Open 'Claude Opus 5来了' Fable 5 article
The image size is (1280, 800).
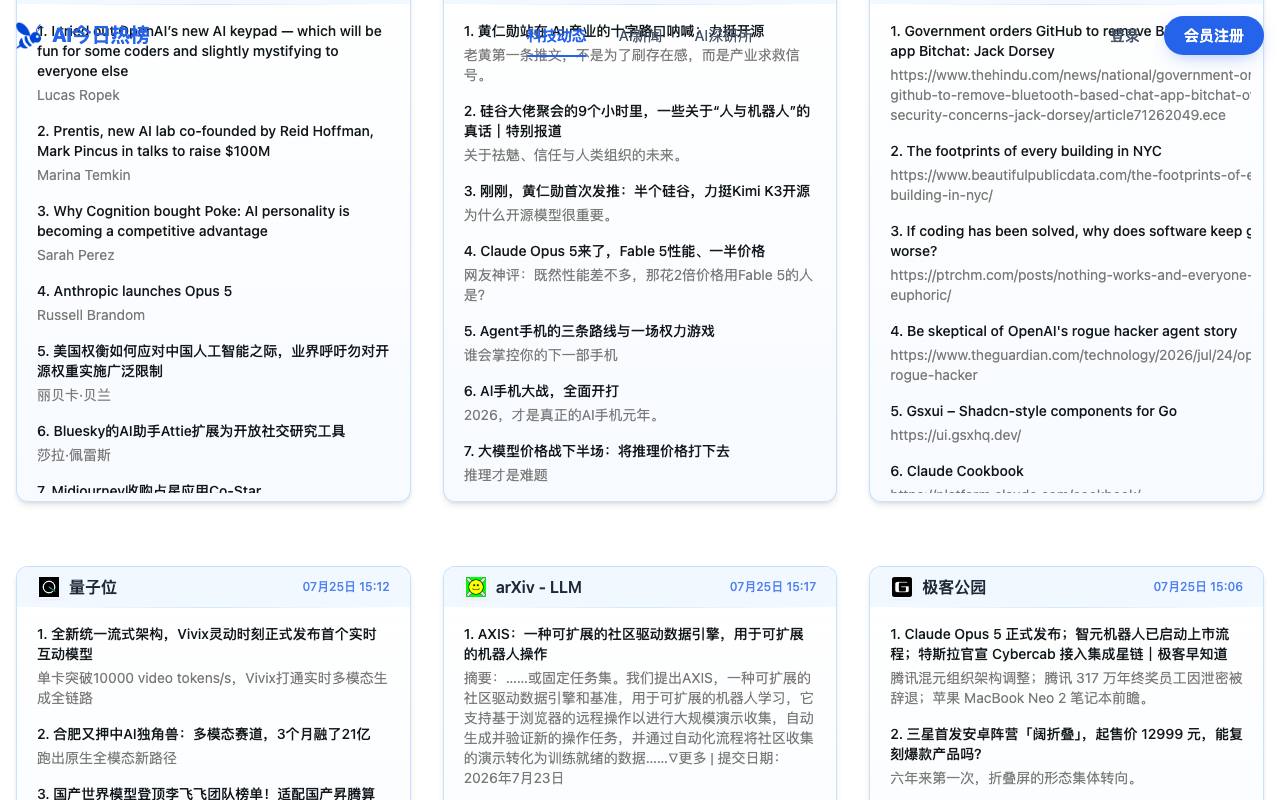[x=614, y=251]
